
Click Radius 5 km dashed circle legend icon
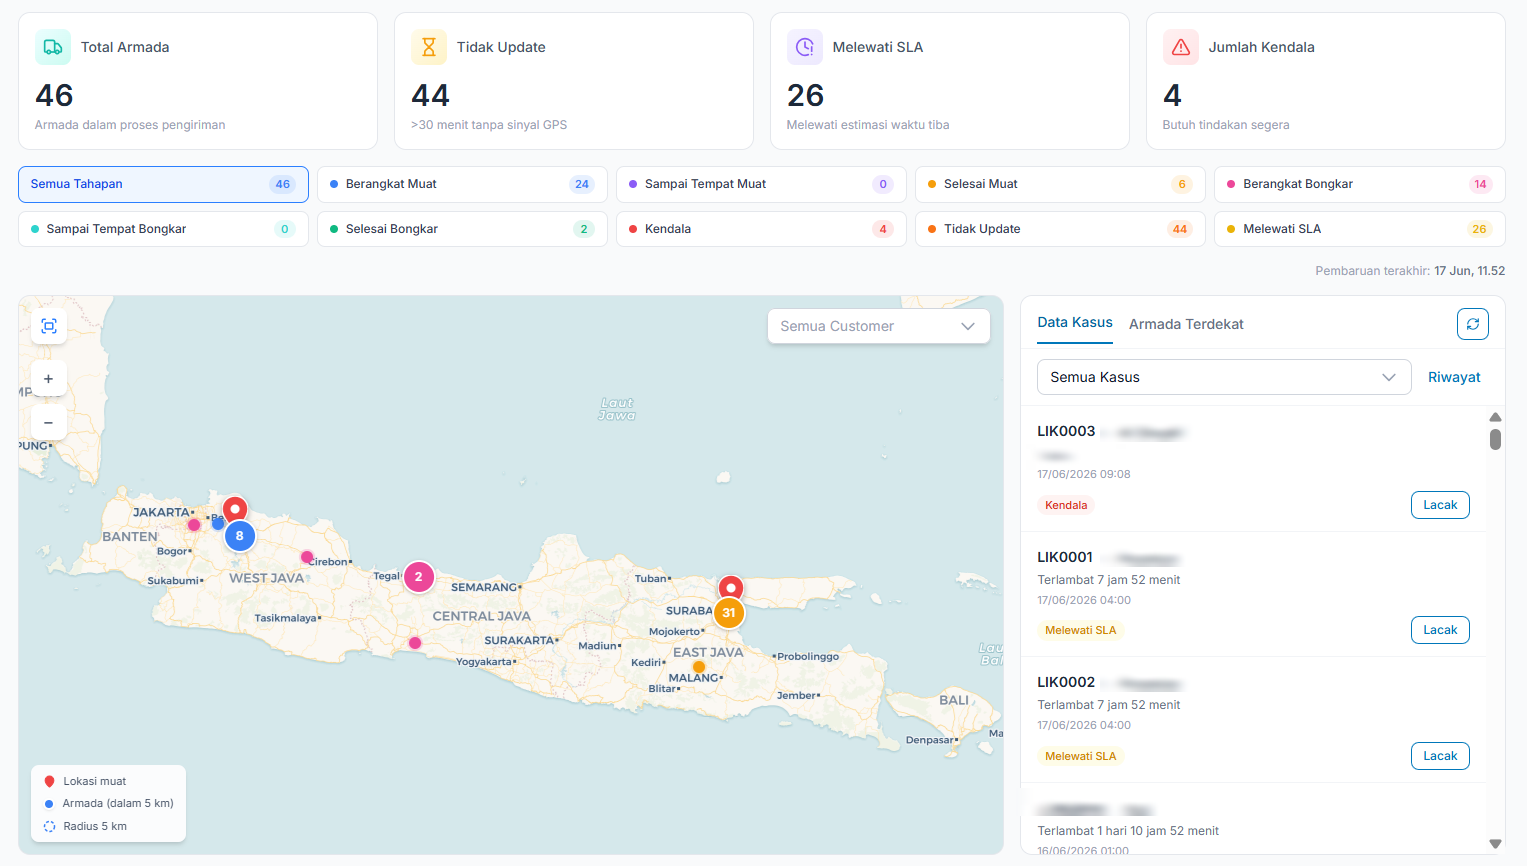coord(49,826)
